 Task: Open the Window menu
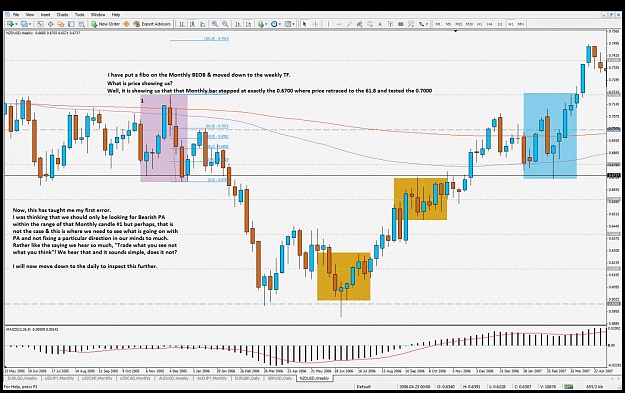pos(98,15)
